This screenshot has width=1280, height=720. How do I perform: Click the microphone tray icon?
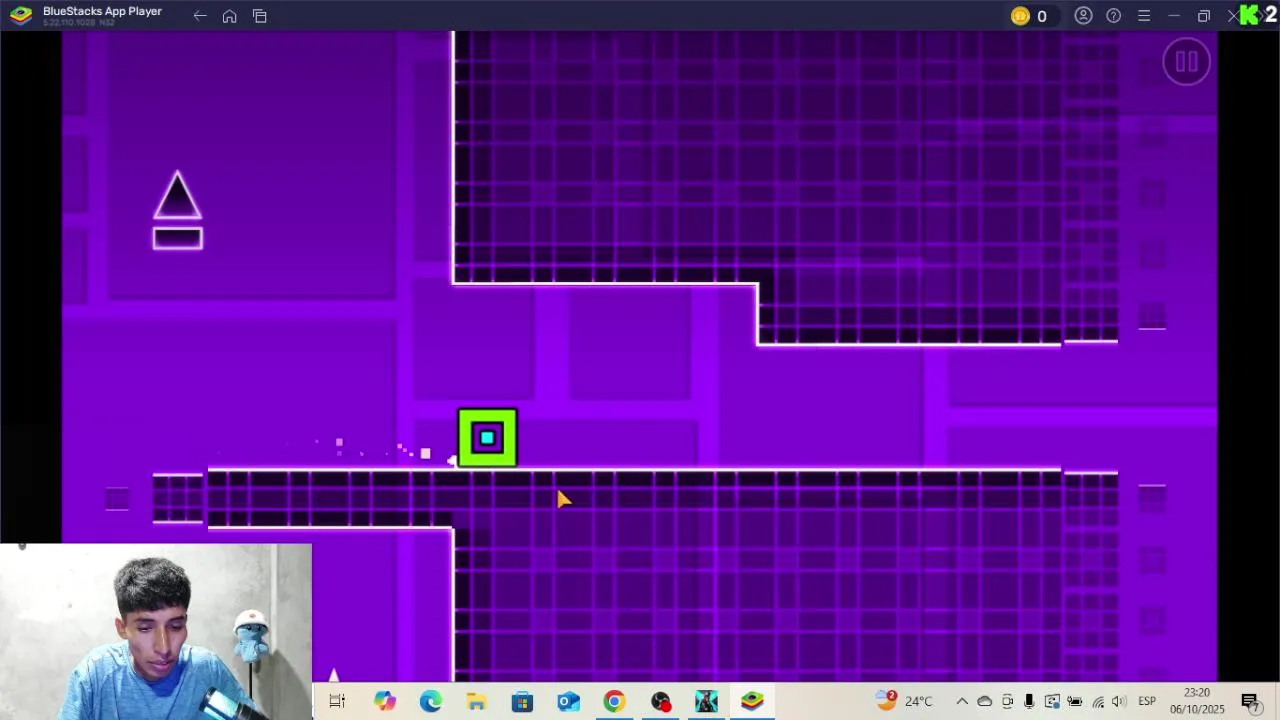[1029, 702]
